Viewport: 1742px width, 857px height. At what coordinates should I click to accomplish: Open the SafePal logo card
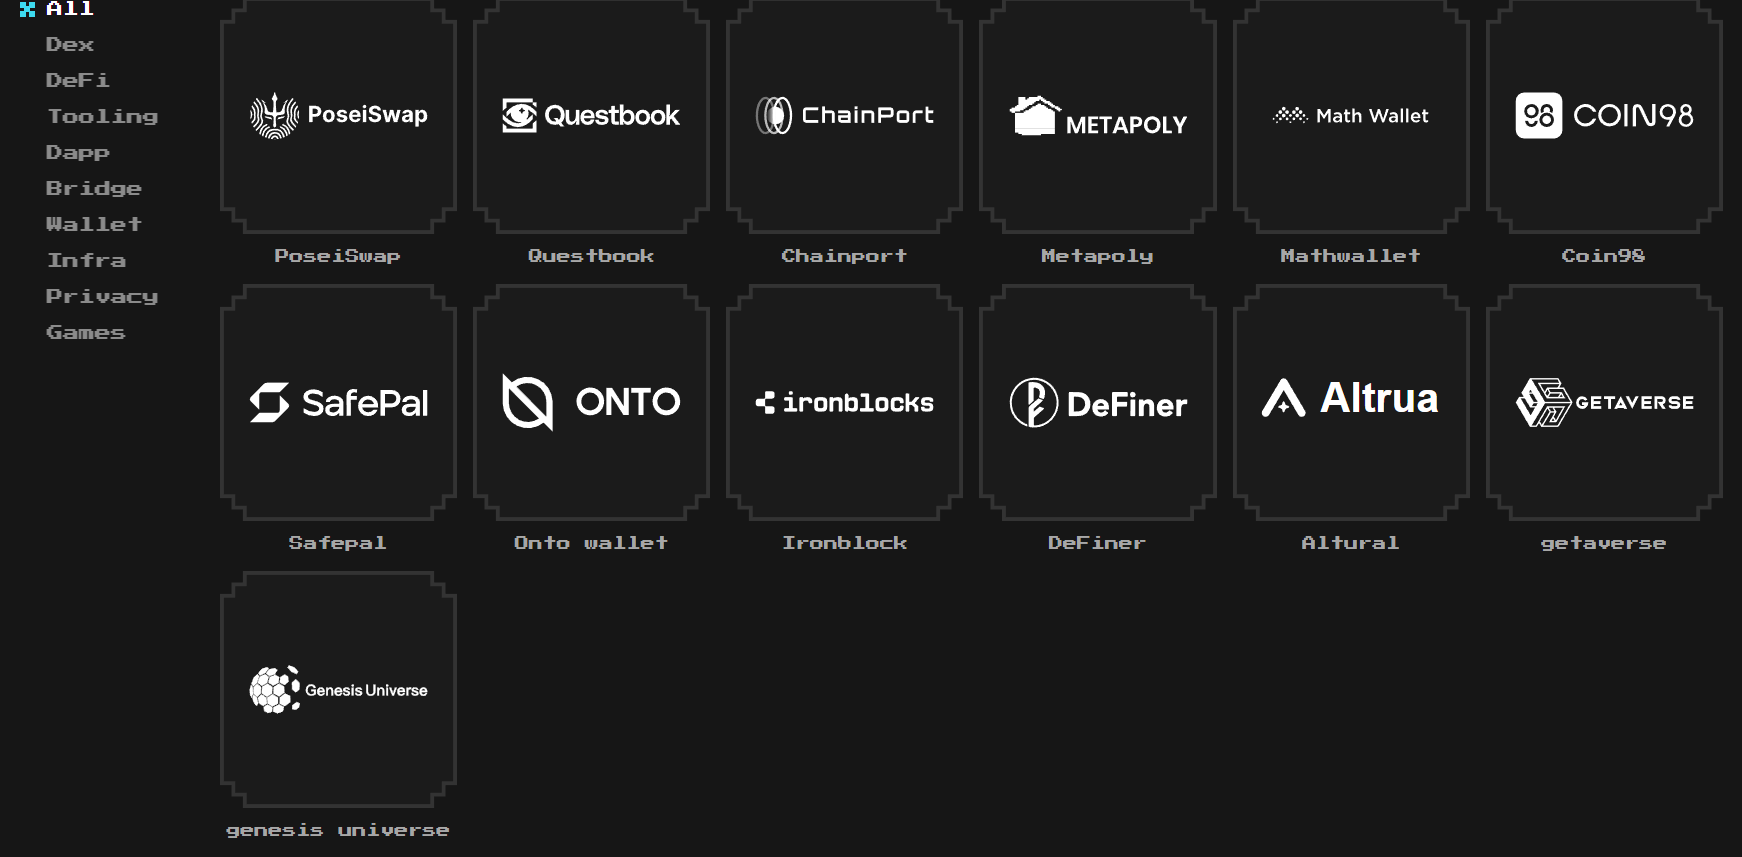(338, 403)
